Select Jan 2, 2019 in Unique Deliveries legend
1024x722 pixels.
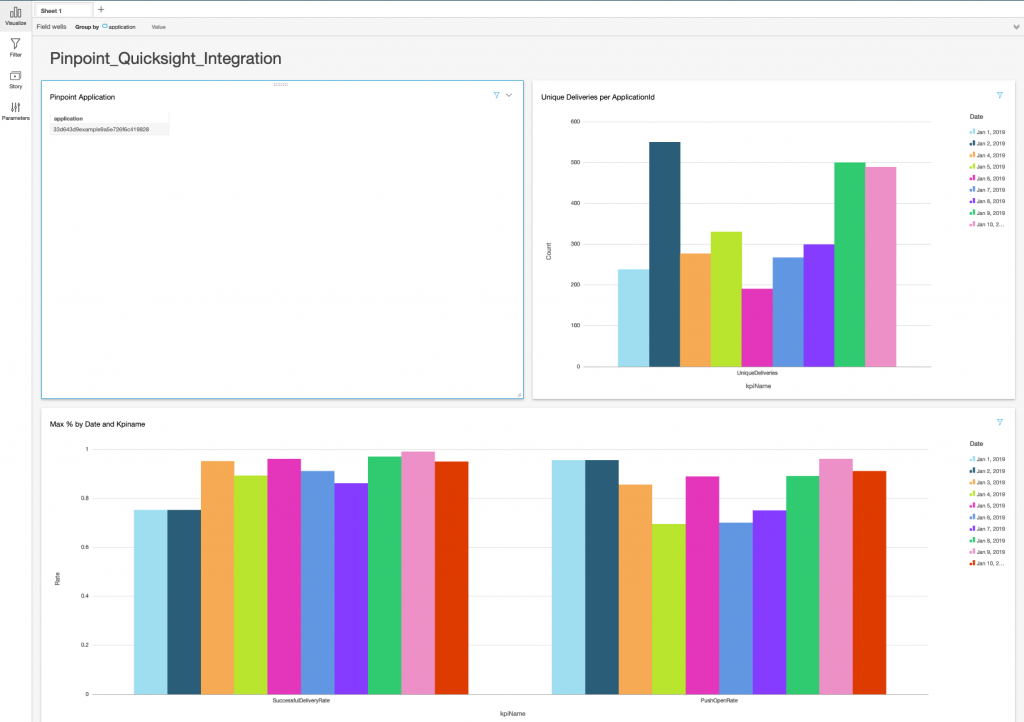(987, 144)
